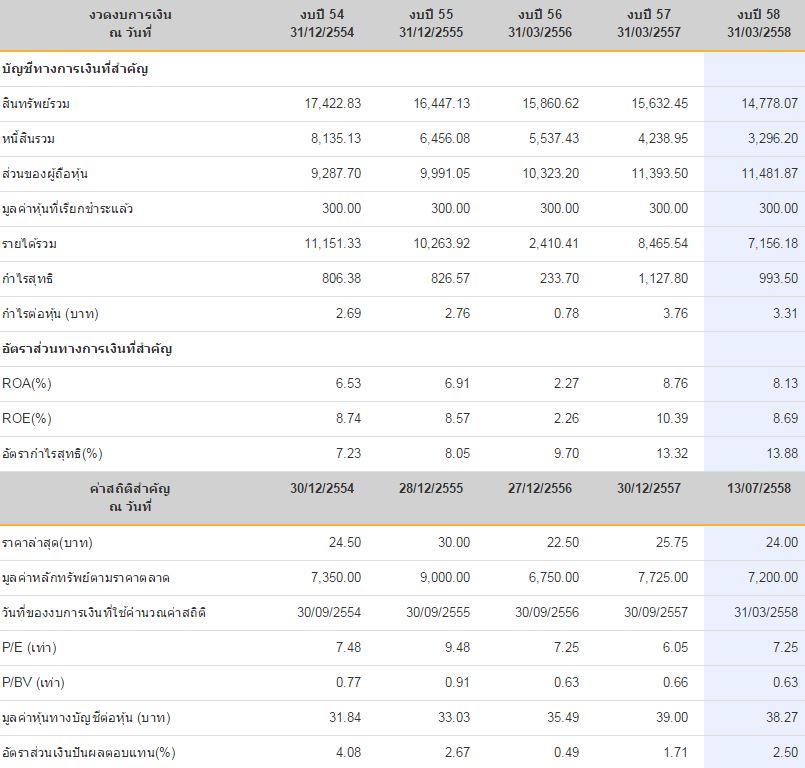Click dividend yield value 4.08
The width and height of the screenshot is (805, 768).
coord(348,753)
